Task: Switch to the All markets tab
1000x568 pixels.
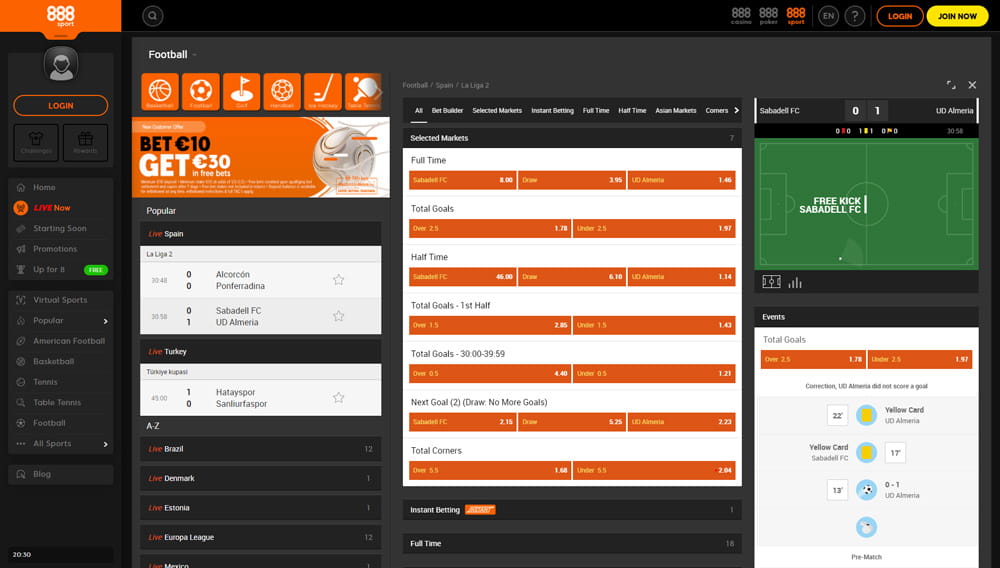Action: (418, 110)
